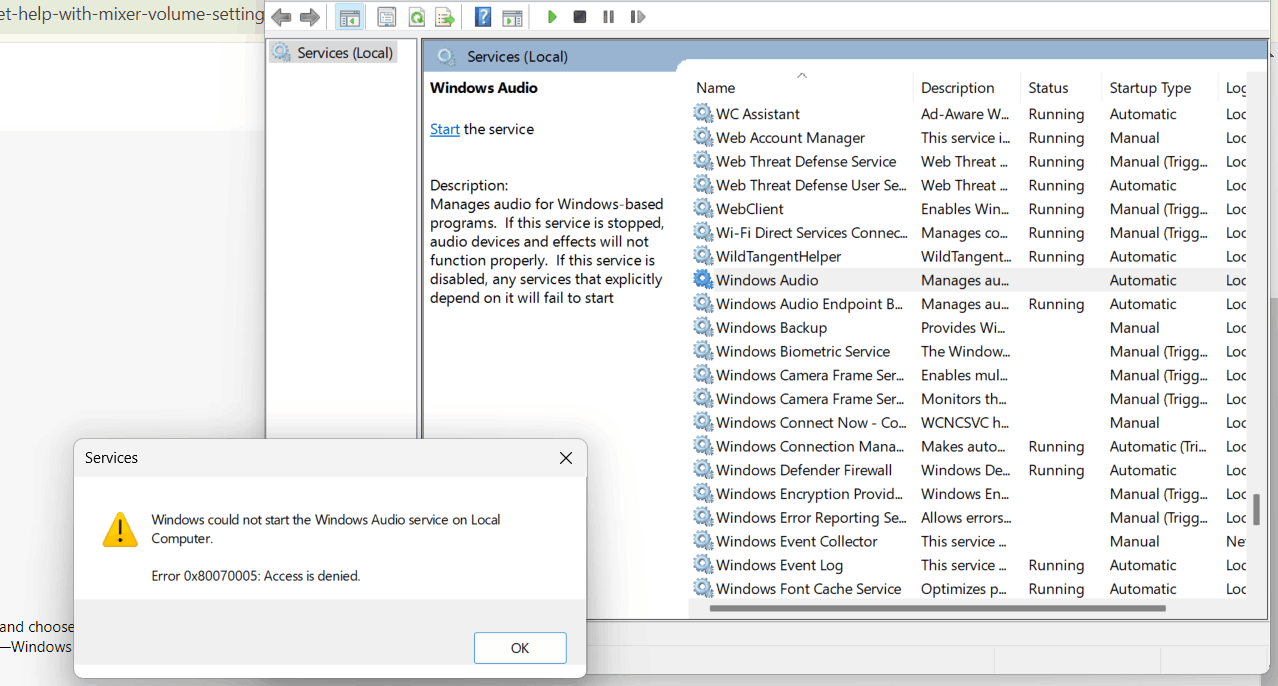The width and height of the screenshot is (1278, 686).
Task: Click the gear icon beside WebClient
Action: [x=703, y=208]
